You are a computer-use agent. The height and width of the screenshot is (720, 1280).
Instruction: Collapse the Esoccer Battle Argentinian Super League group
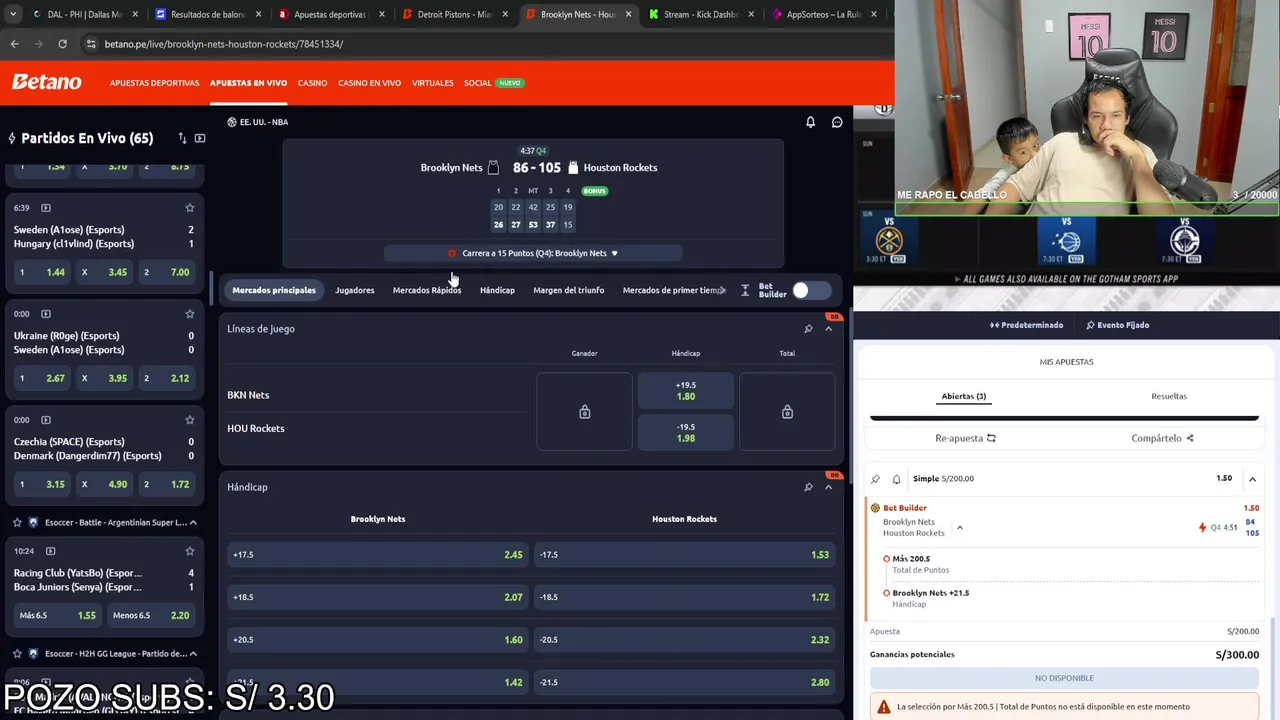point(193,522)
